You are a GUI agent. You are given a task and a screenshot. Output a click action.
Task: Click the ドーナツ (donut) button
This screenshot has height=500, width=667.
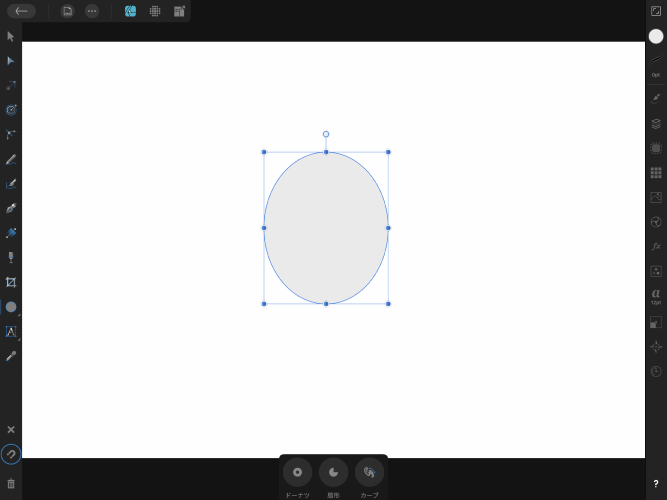(297, 472)
